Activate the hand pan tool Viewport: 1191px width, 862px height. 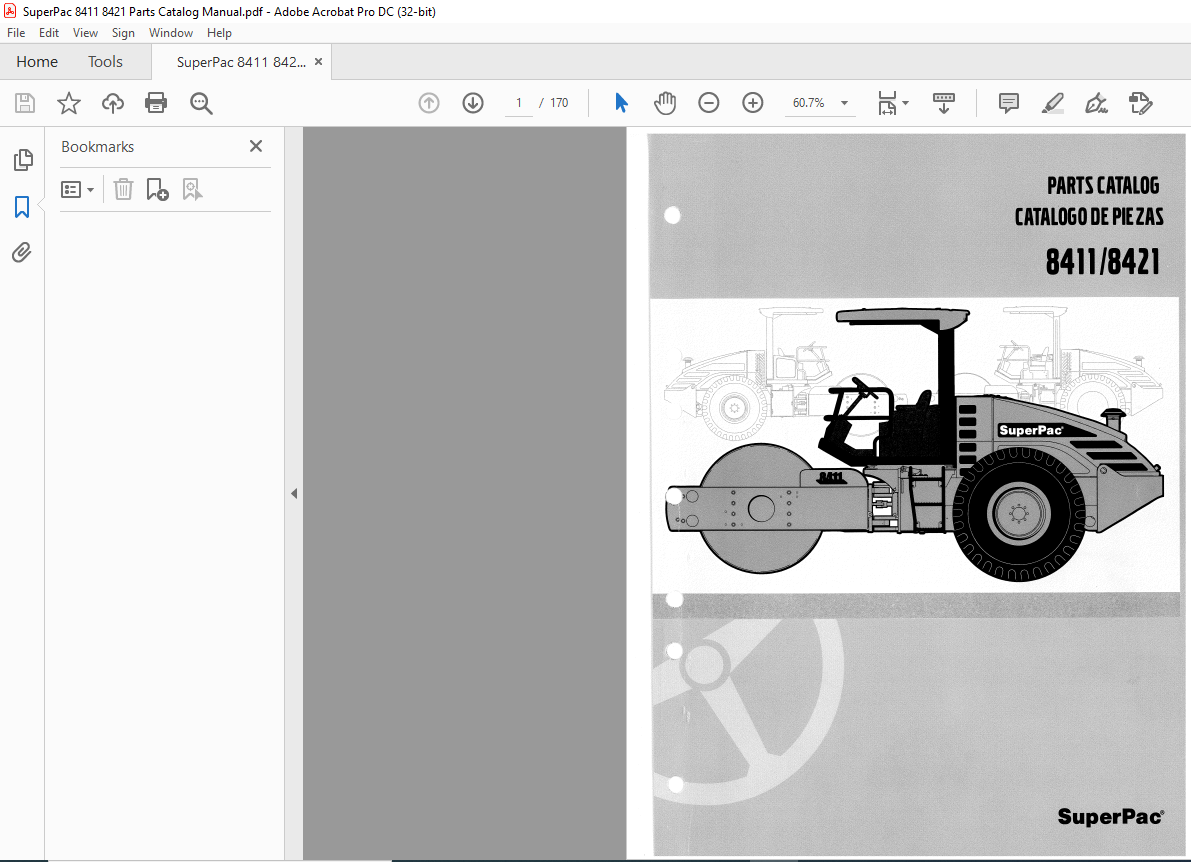[x=665, y=103]
